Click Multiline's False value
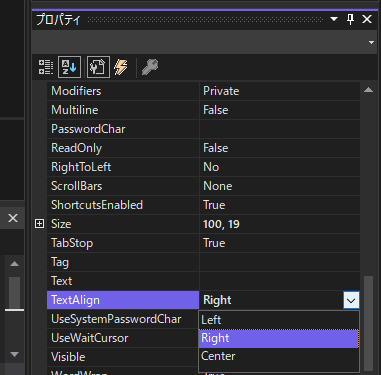 click(x=280, y=110)
